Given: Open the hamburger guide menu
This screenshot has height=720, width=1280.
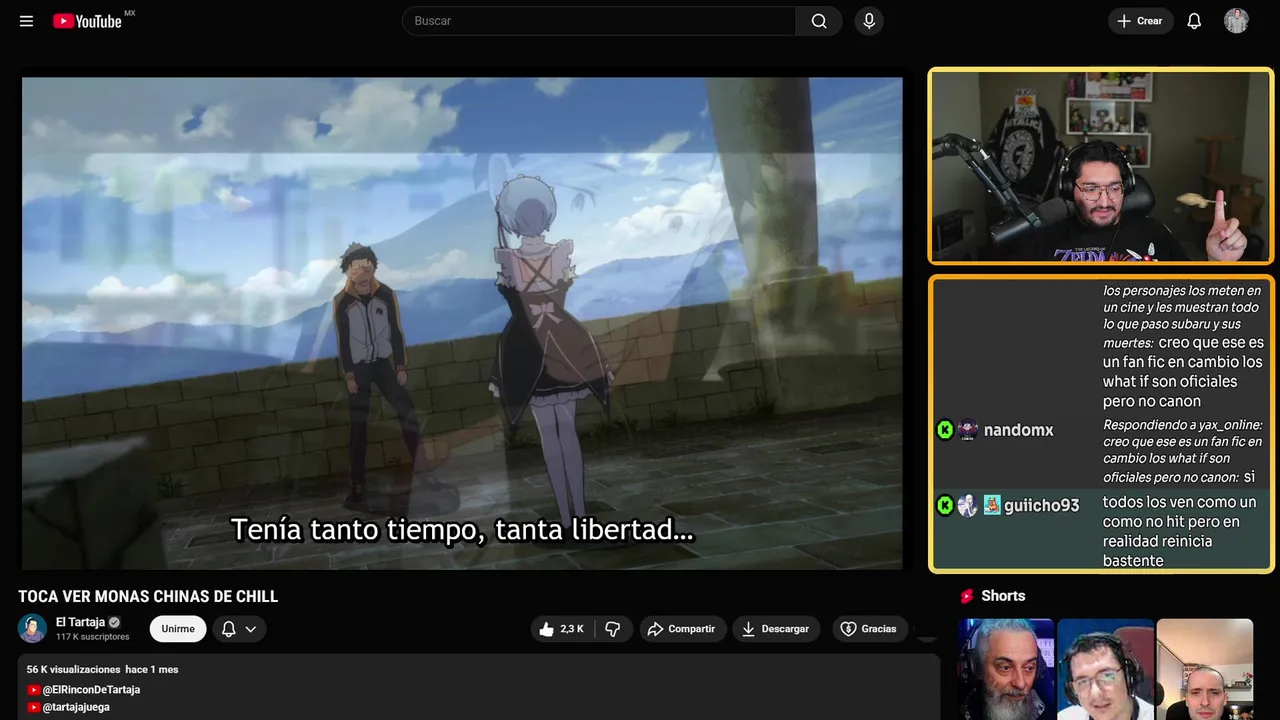Looking at the screenshot, I should coord(26,21).
